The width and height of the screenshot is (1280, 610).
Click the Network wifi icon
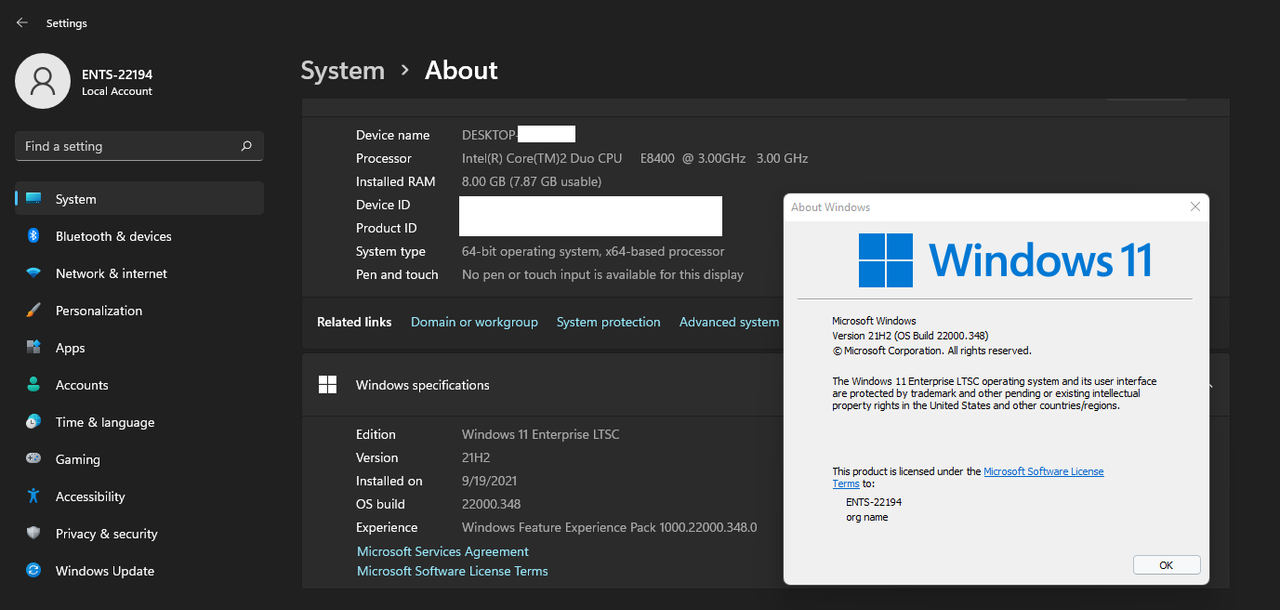34,273
